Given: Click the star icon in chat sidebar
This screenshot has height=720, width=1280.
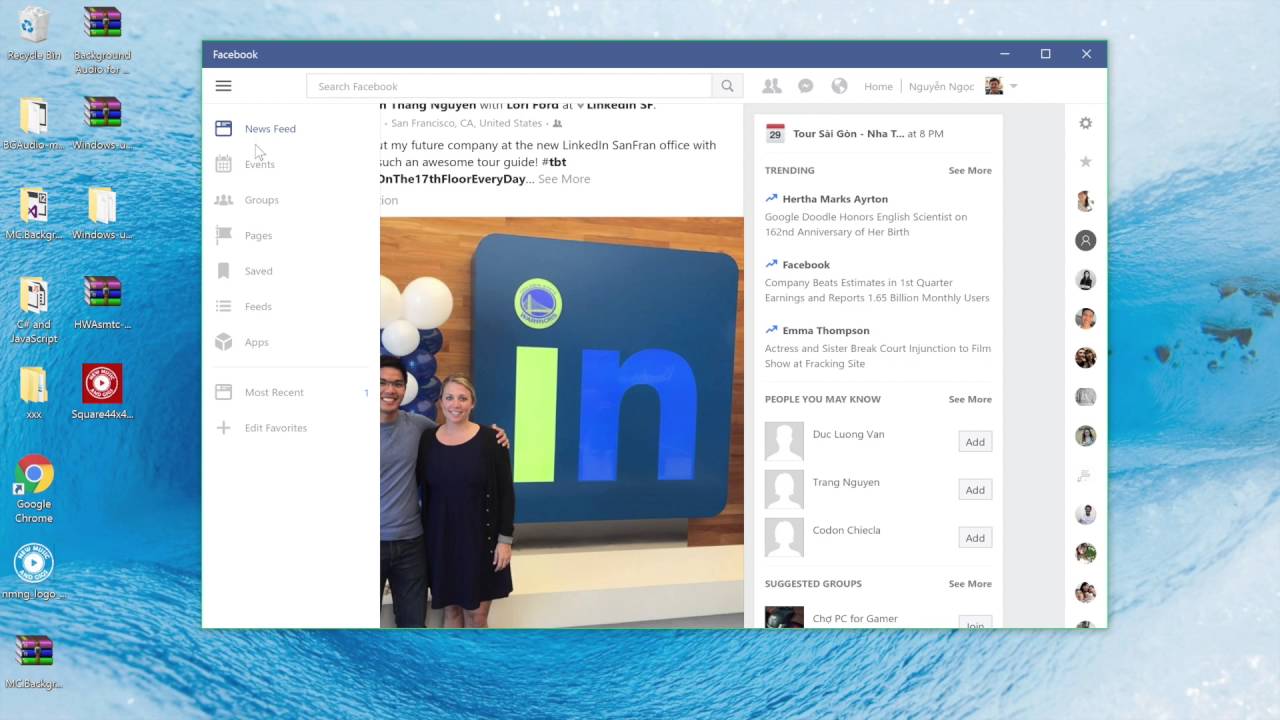Looking at the screenshot, I should [x=1085, y=161].
